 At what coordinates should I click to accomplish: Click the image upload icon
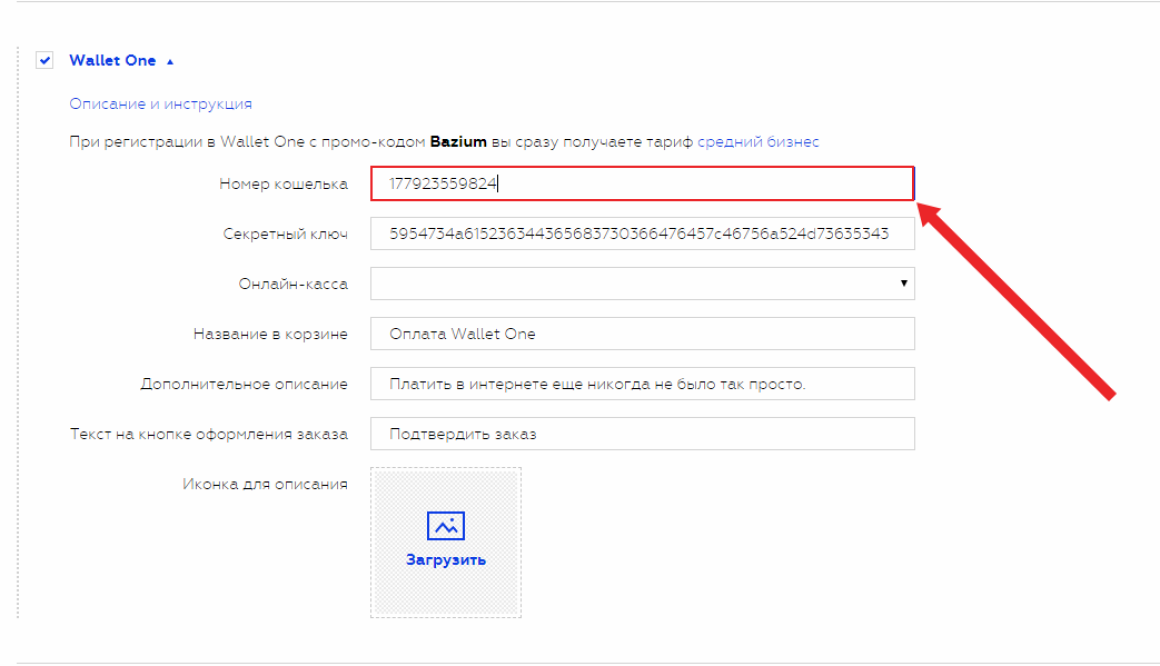[446, 526]
